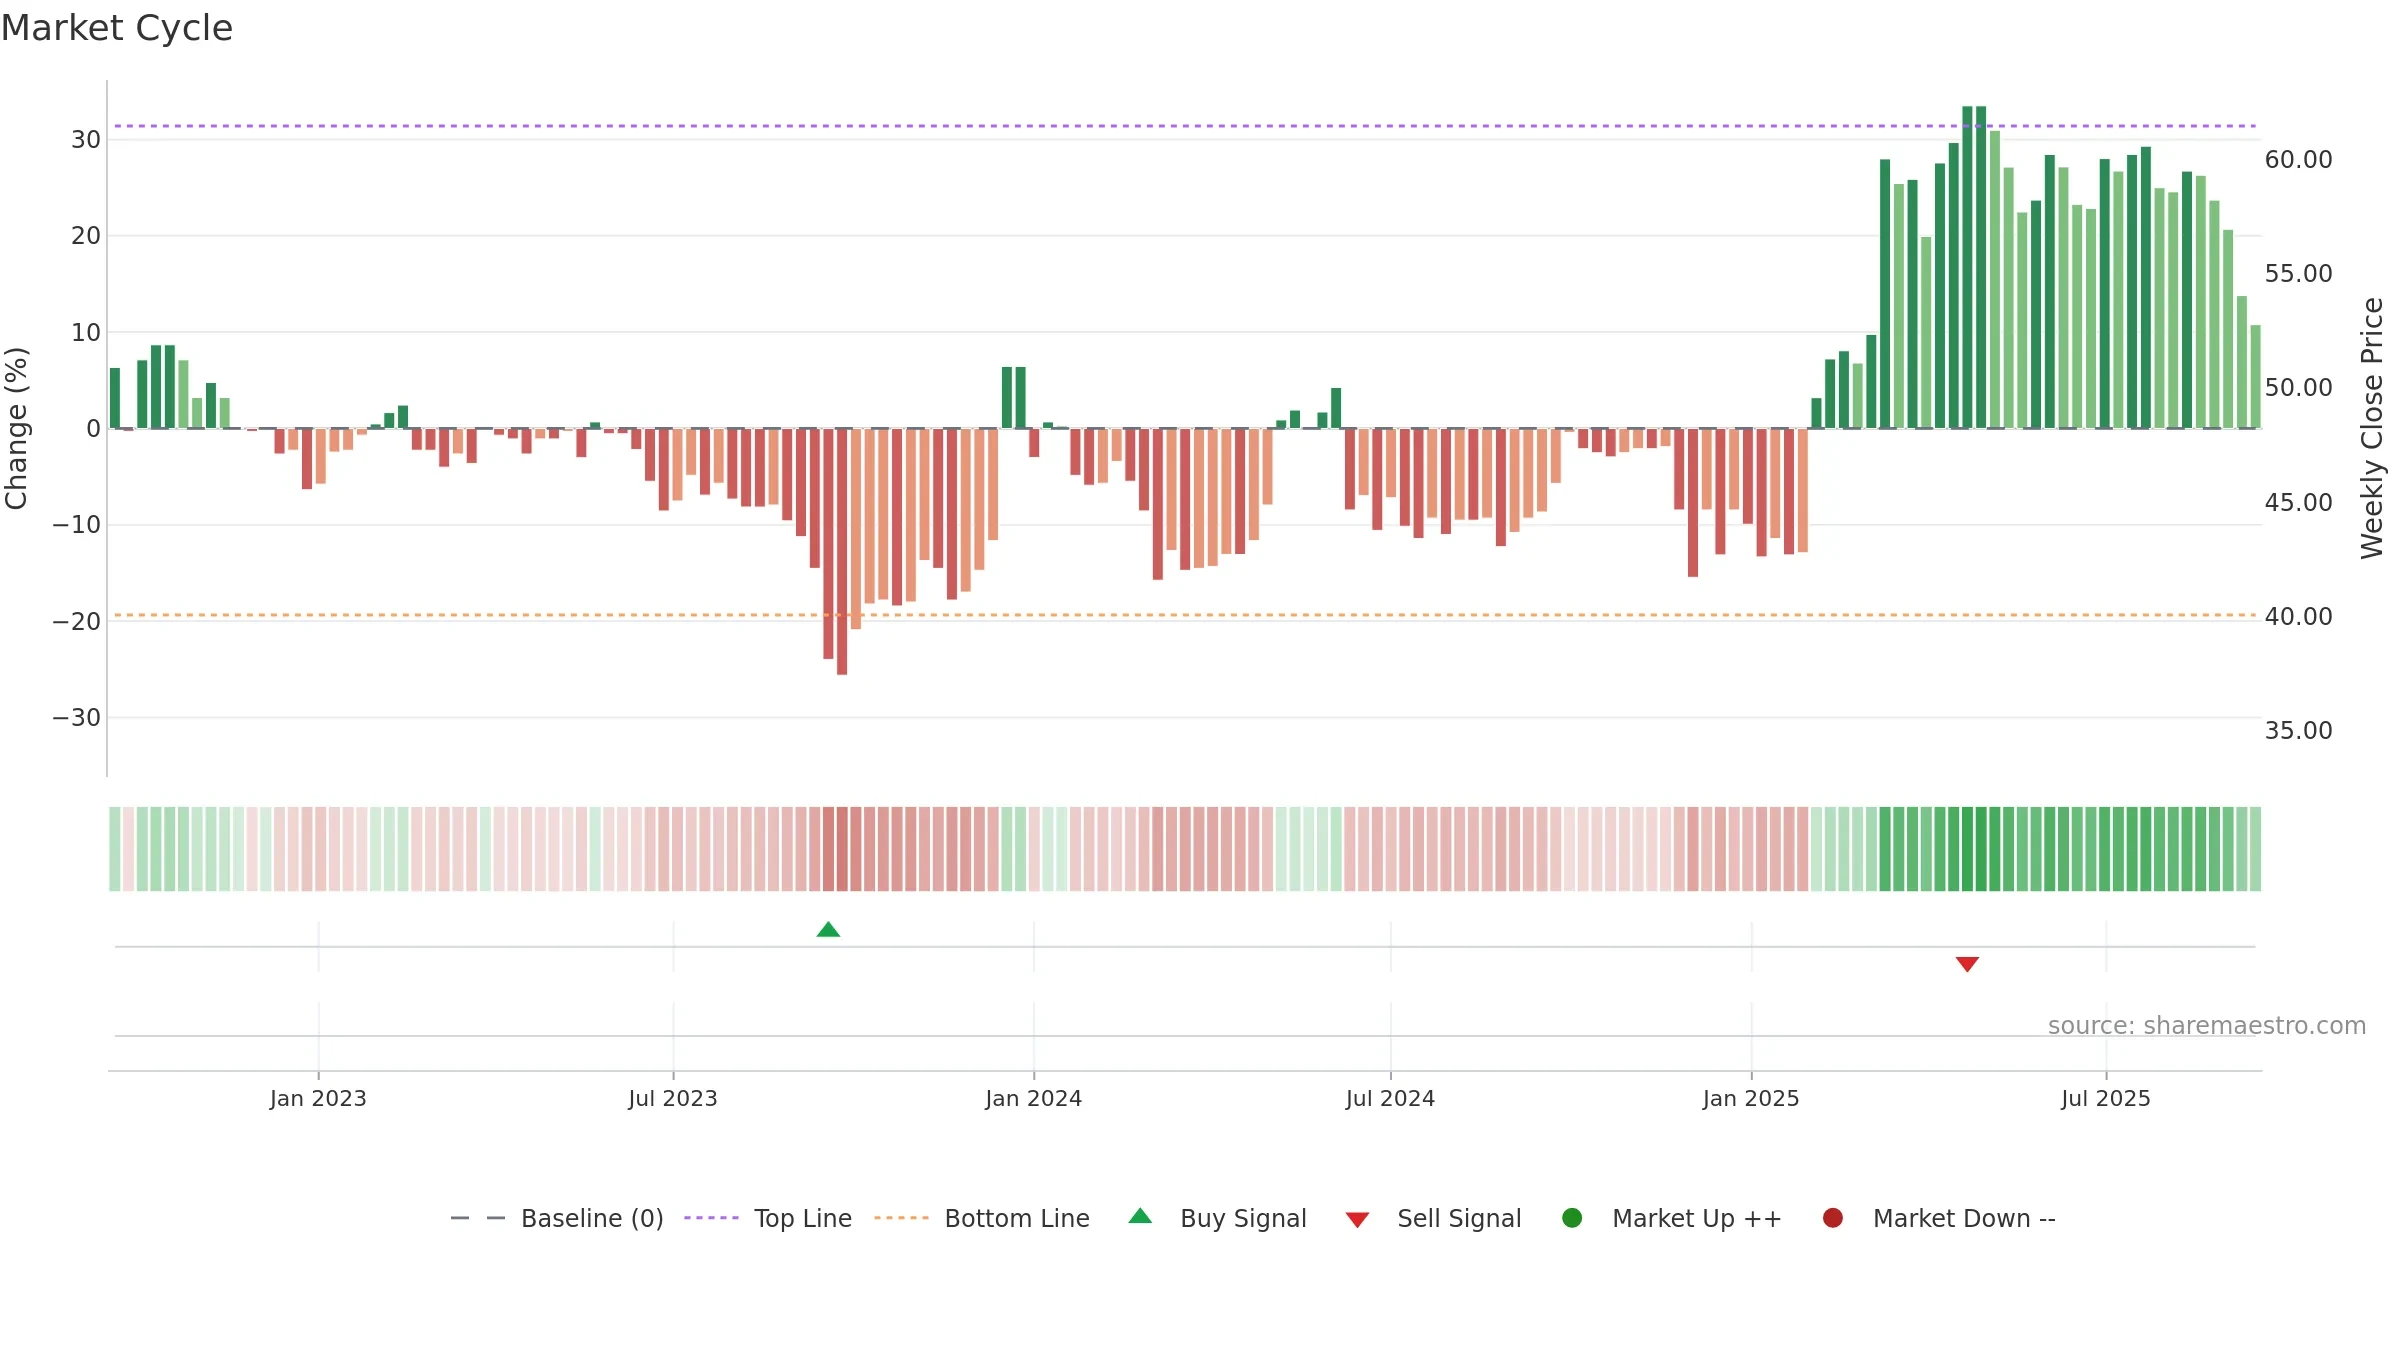Click the Jul 2025 axis label
The height and width of the screenshot is (1350, 2400).
(2106, 1098)
